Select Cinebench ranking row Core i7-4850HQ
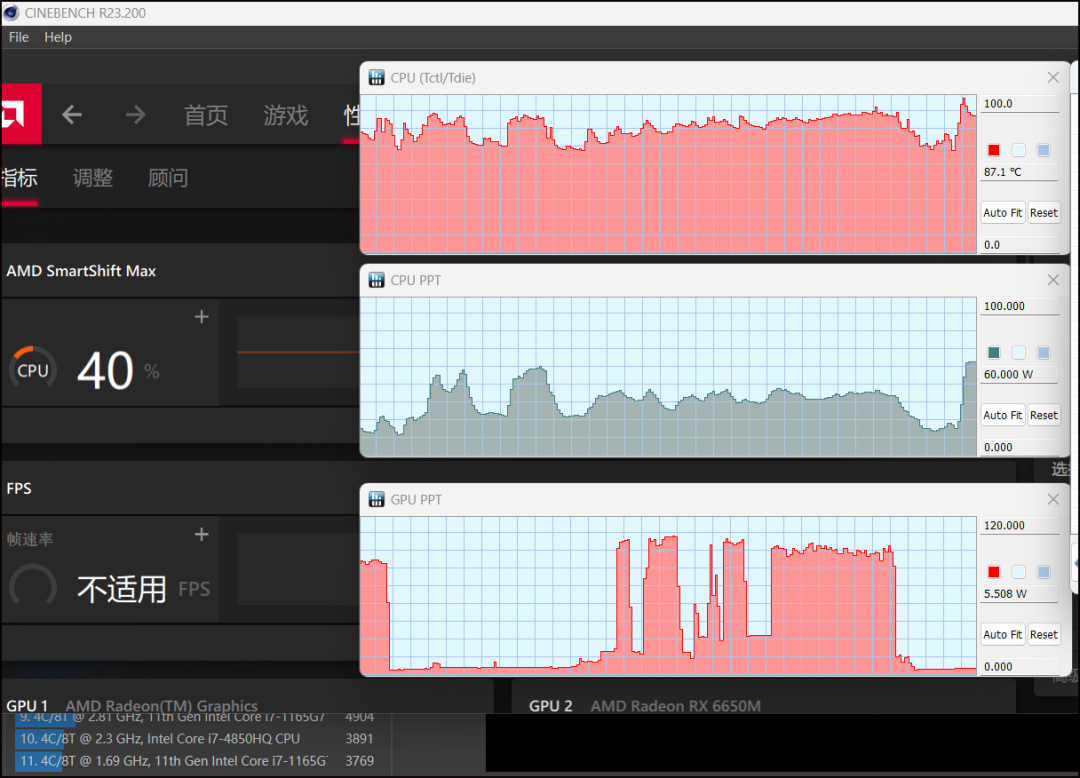This screenshot has width=1080, height=778. click(196, 739)
